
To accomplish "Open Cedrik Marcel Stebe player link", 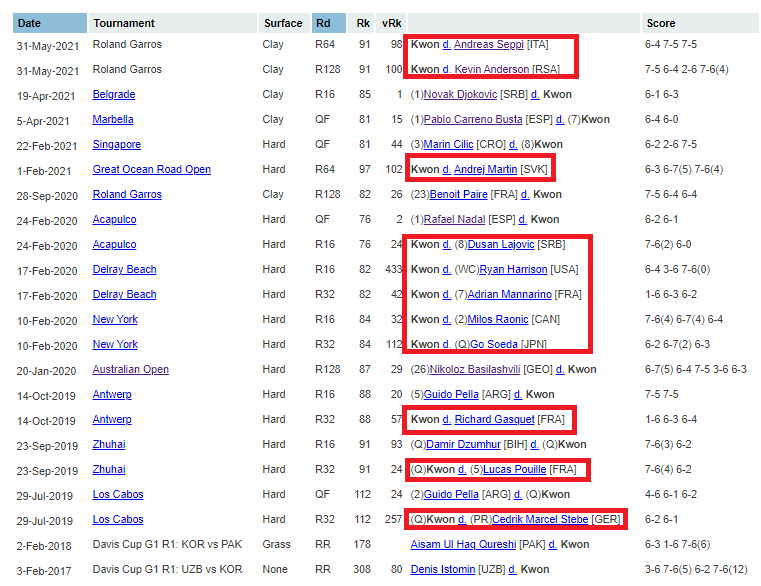I will (x=540, y=519).
